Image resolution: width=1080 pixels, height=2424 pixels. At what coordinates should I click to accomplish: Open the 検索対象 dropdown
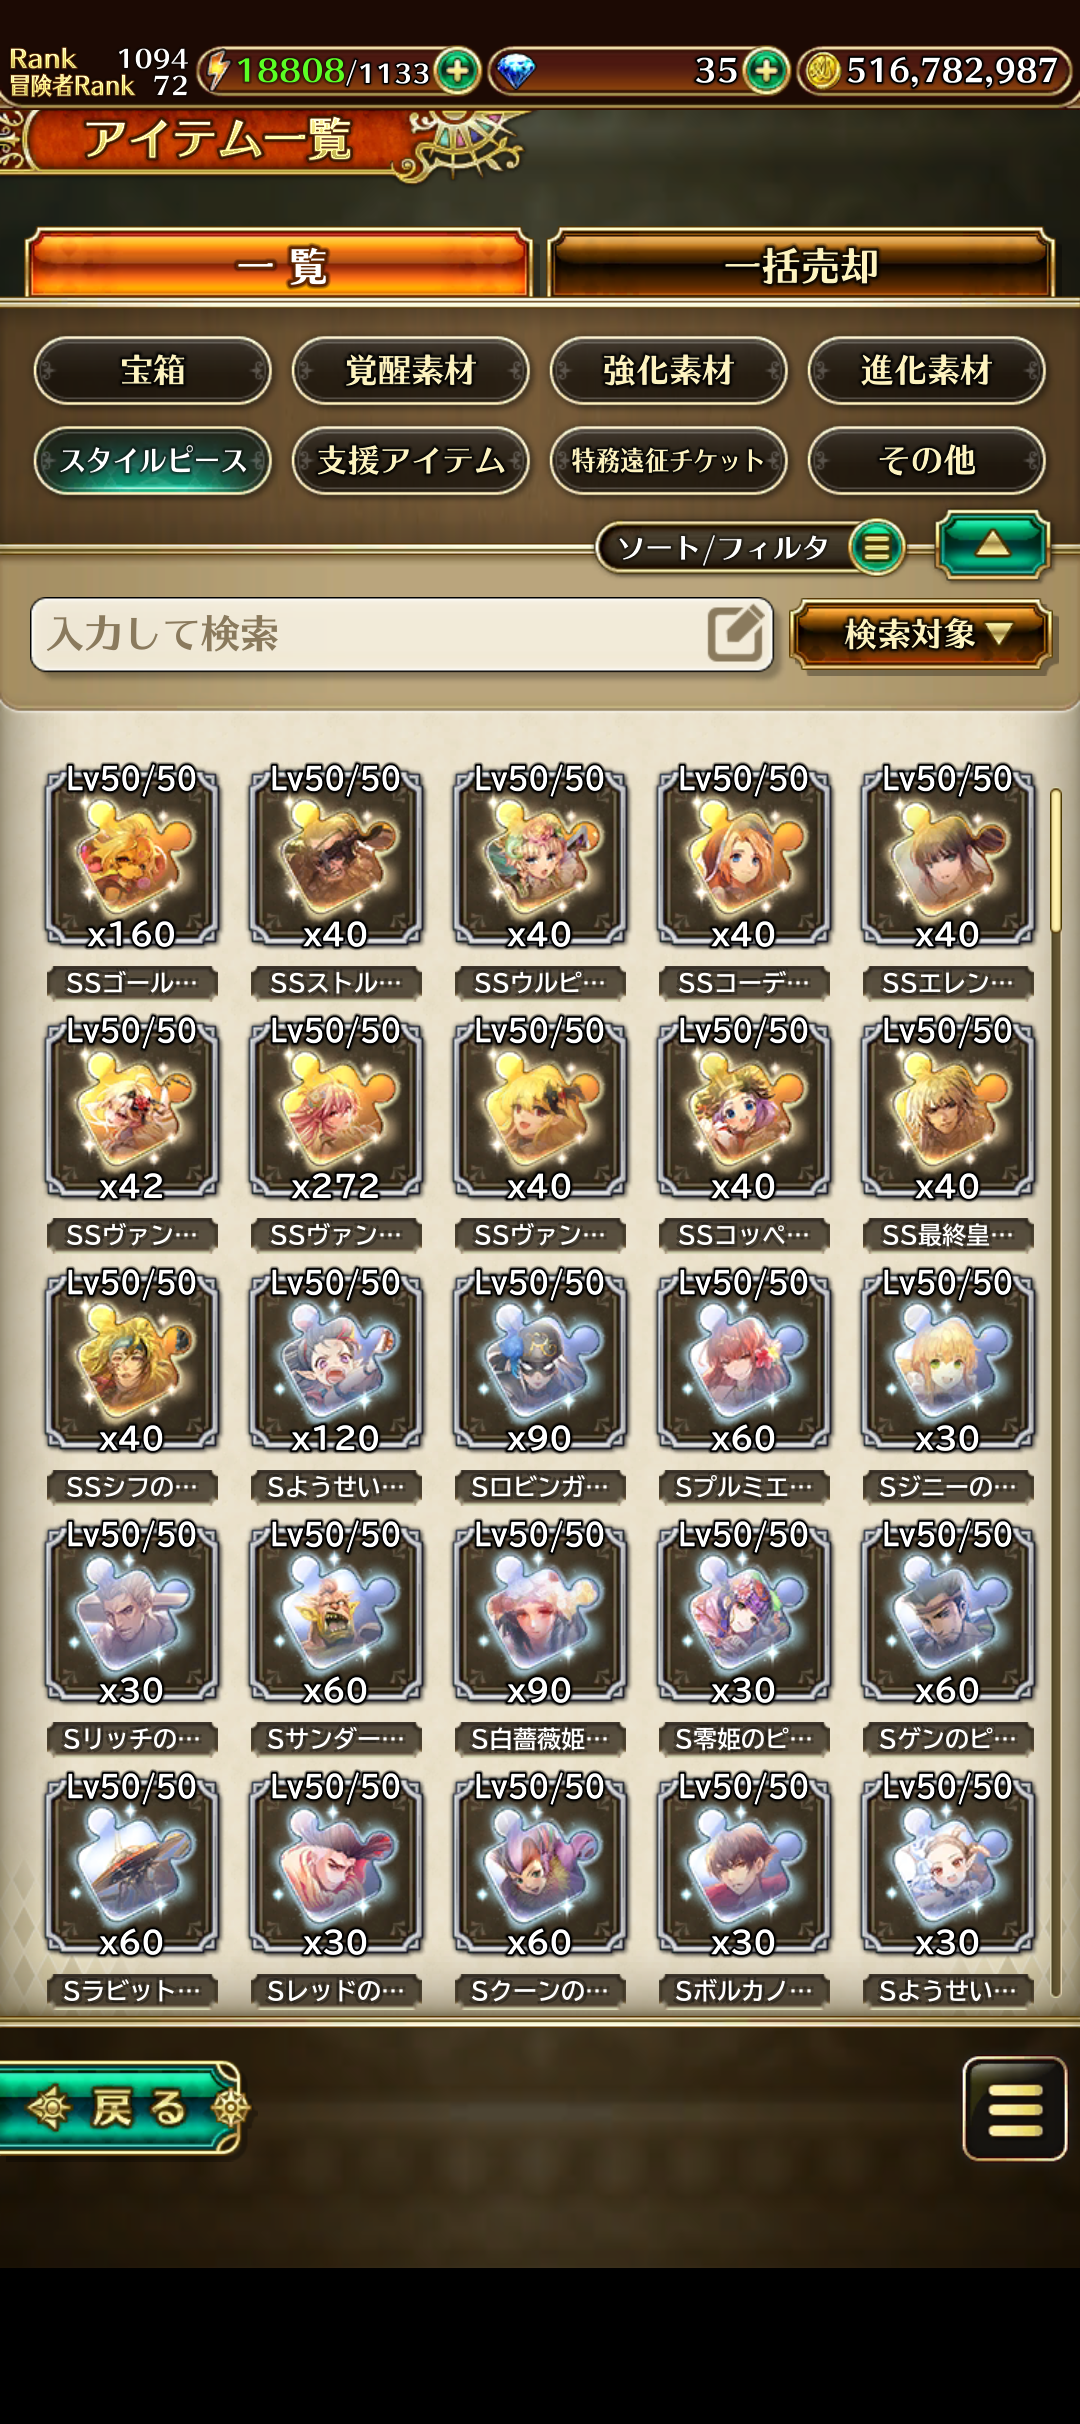tap(920, 634)
